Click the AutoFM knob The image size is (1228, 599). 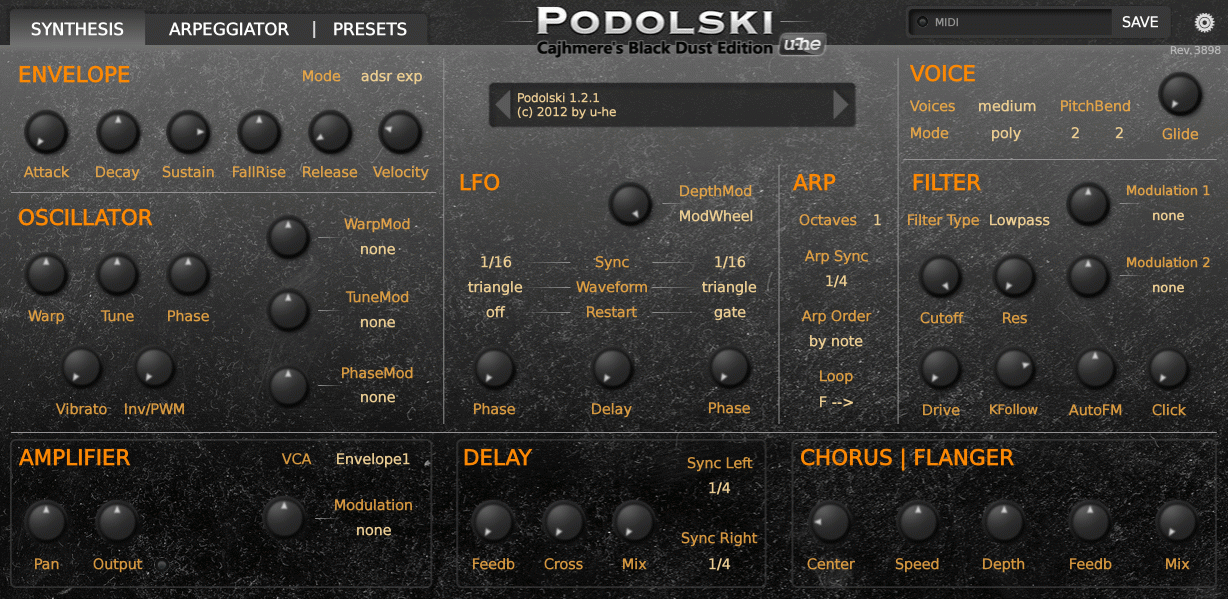click(1095, 368)
